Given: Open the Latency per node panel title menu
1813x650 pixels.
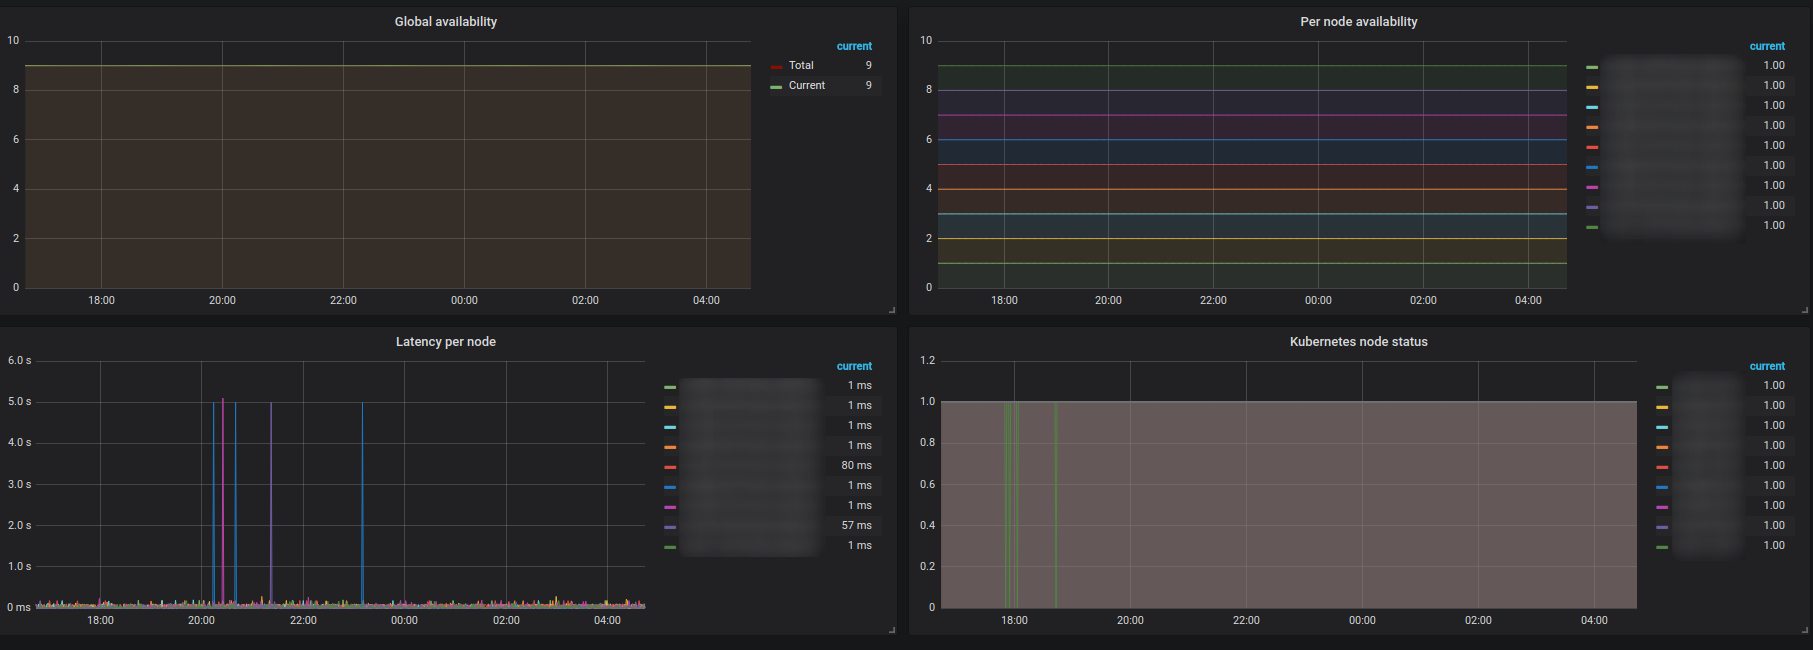Looking at the screenshot, I should click(445, 342).
